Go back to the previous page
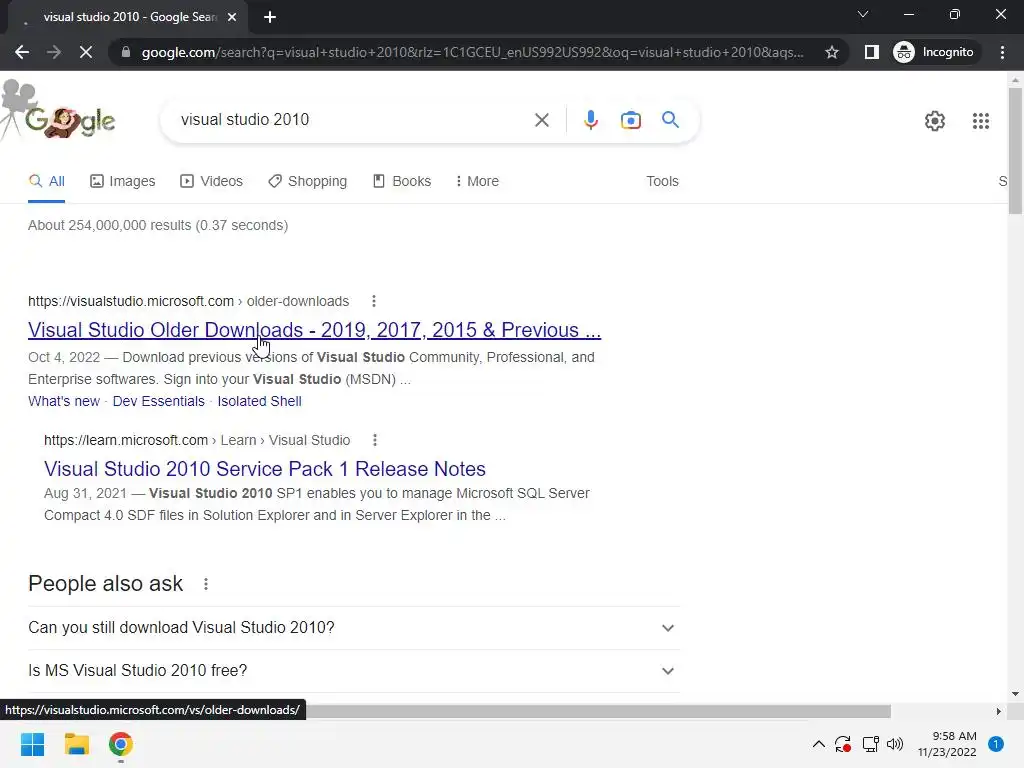The width and height of the screenshot is (1024, 768). click(x=22, y=52)
